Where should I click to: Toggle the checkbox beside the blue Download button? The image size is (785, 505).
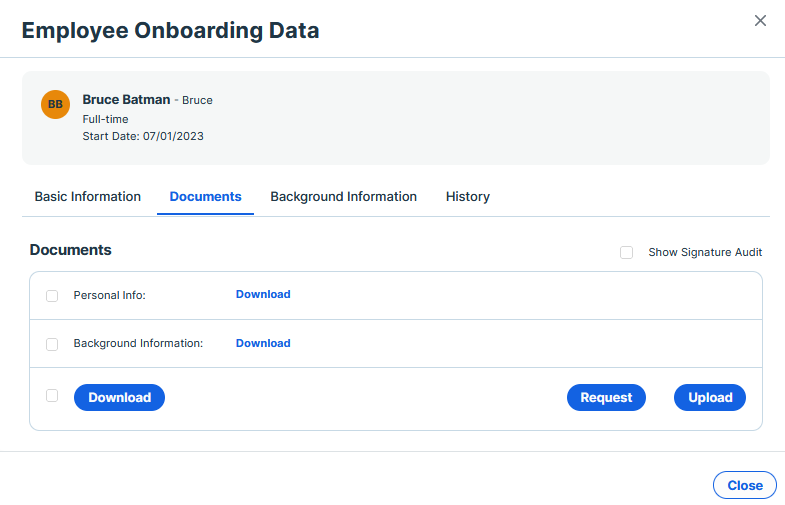click(52, 395)
